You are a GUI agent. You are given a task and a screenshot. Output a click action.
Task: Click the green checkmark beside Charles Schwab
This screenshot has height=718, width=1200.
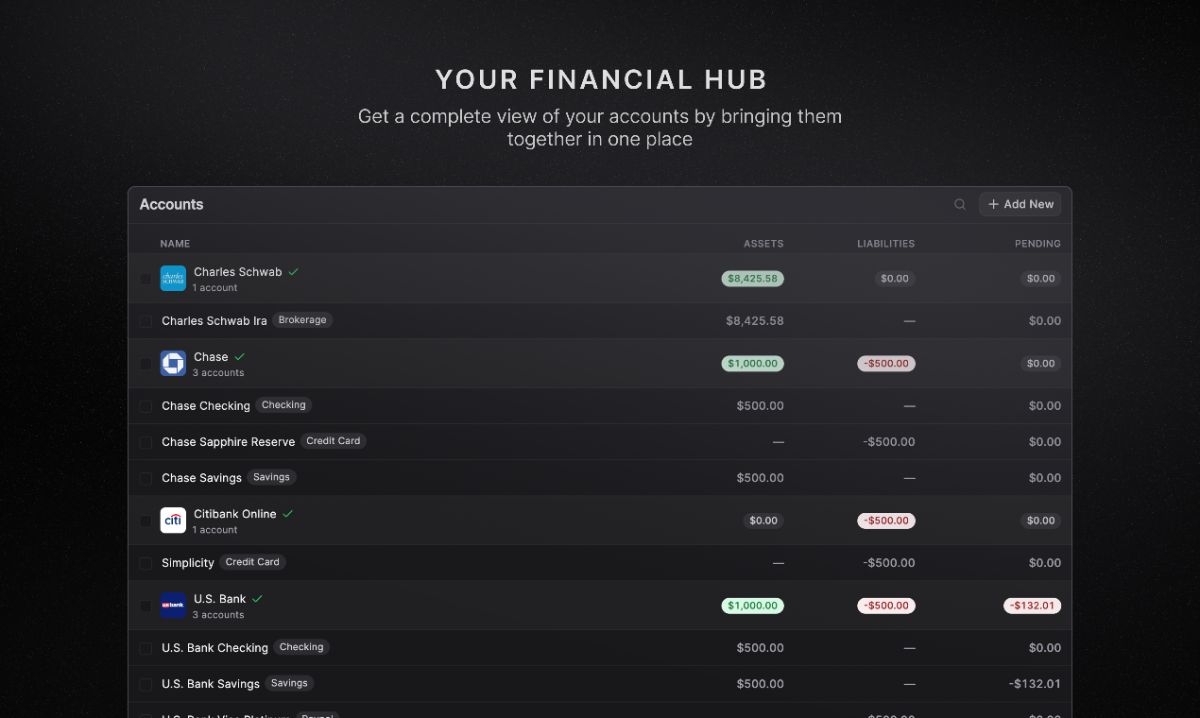click(x=293, y=271)
